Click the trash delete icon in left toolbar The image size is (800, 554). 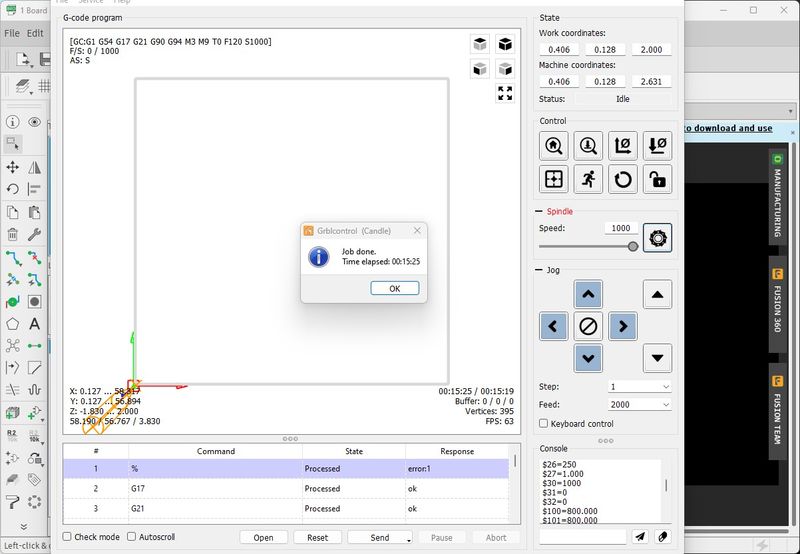click(13, 234)
